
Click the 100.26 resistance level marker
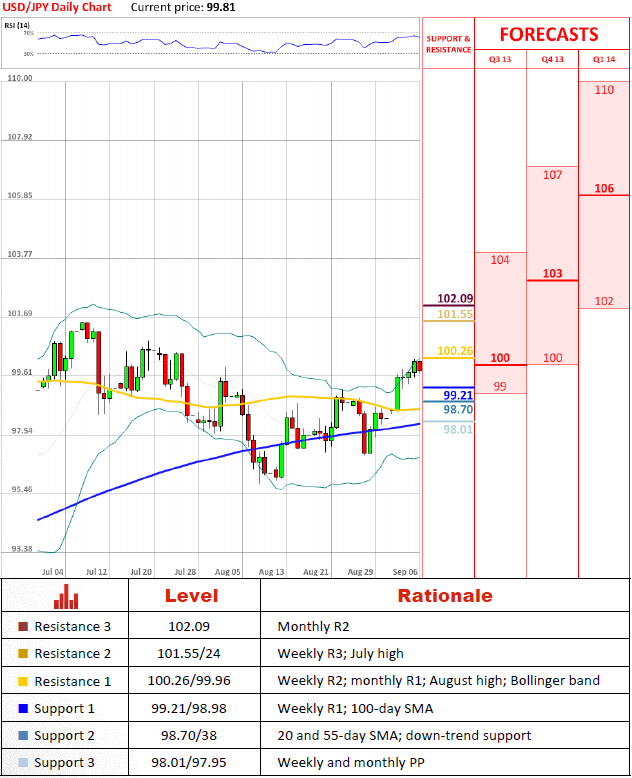(455, 351)
